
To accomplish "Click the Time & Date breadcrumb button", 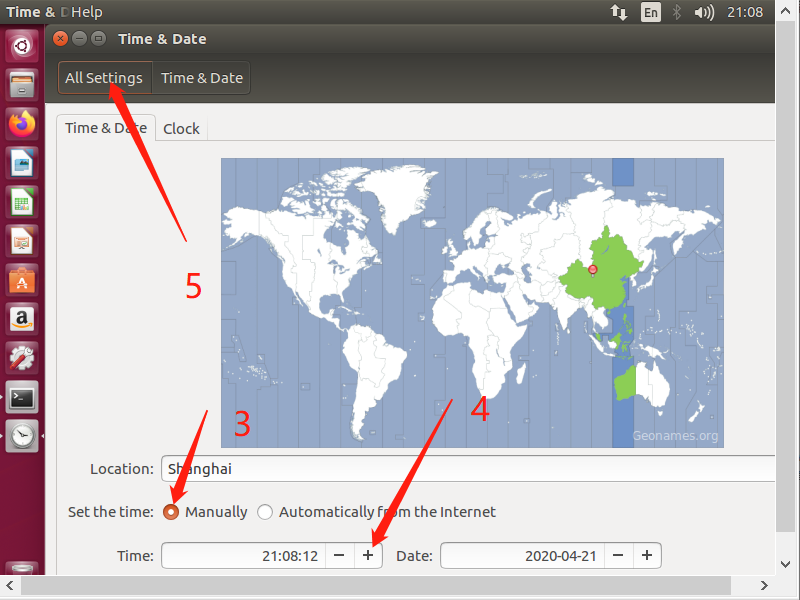I will click(x=201, y=77).
